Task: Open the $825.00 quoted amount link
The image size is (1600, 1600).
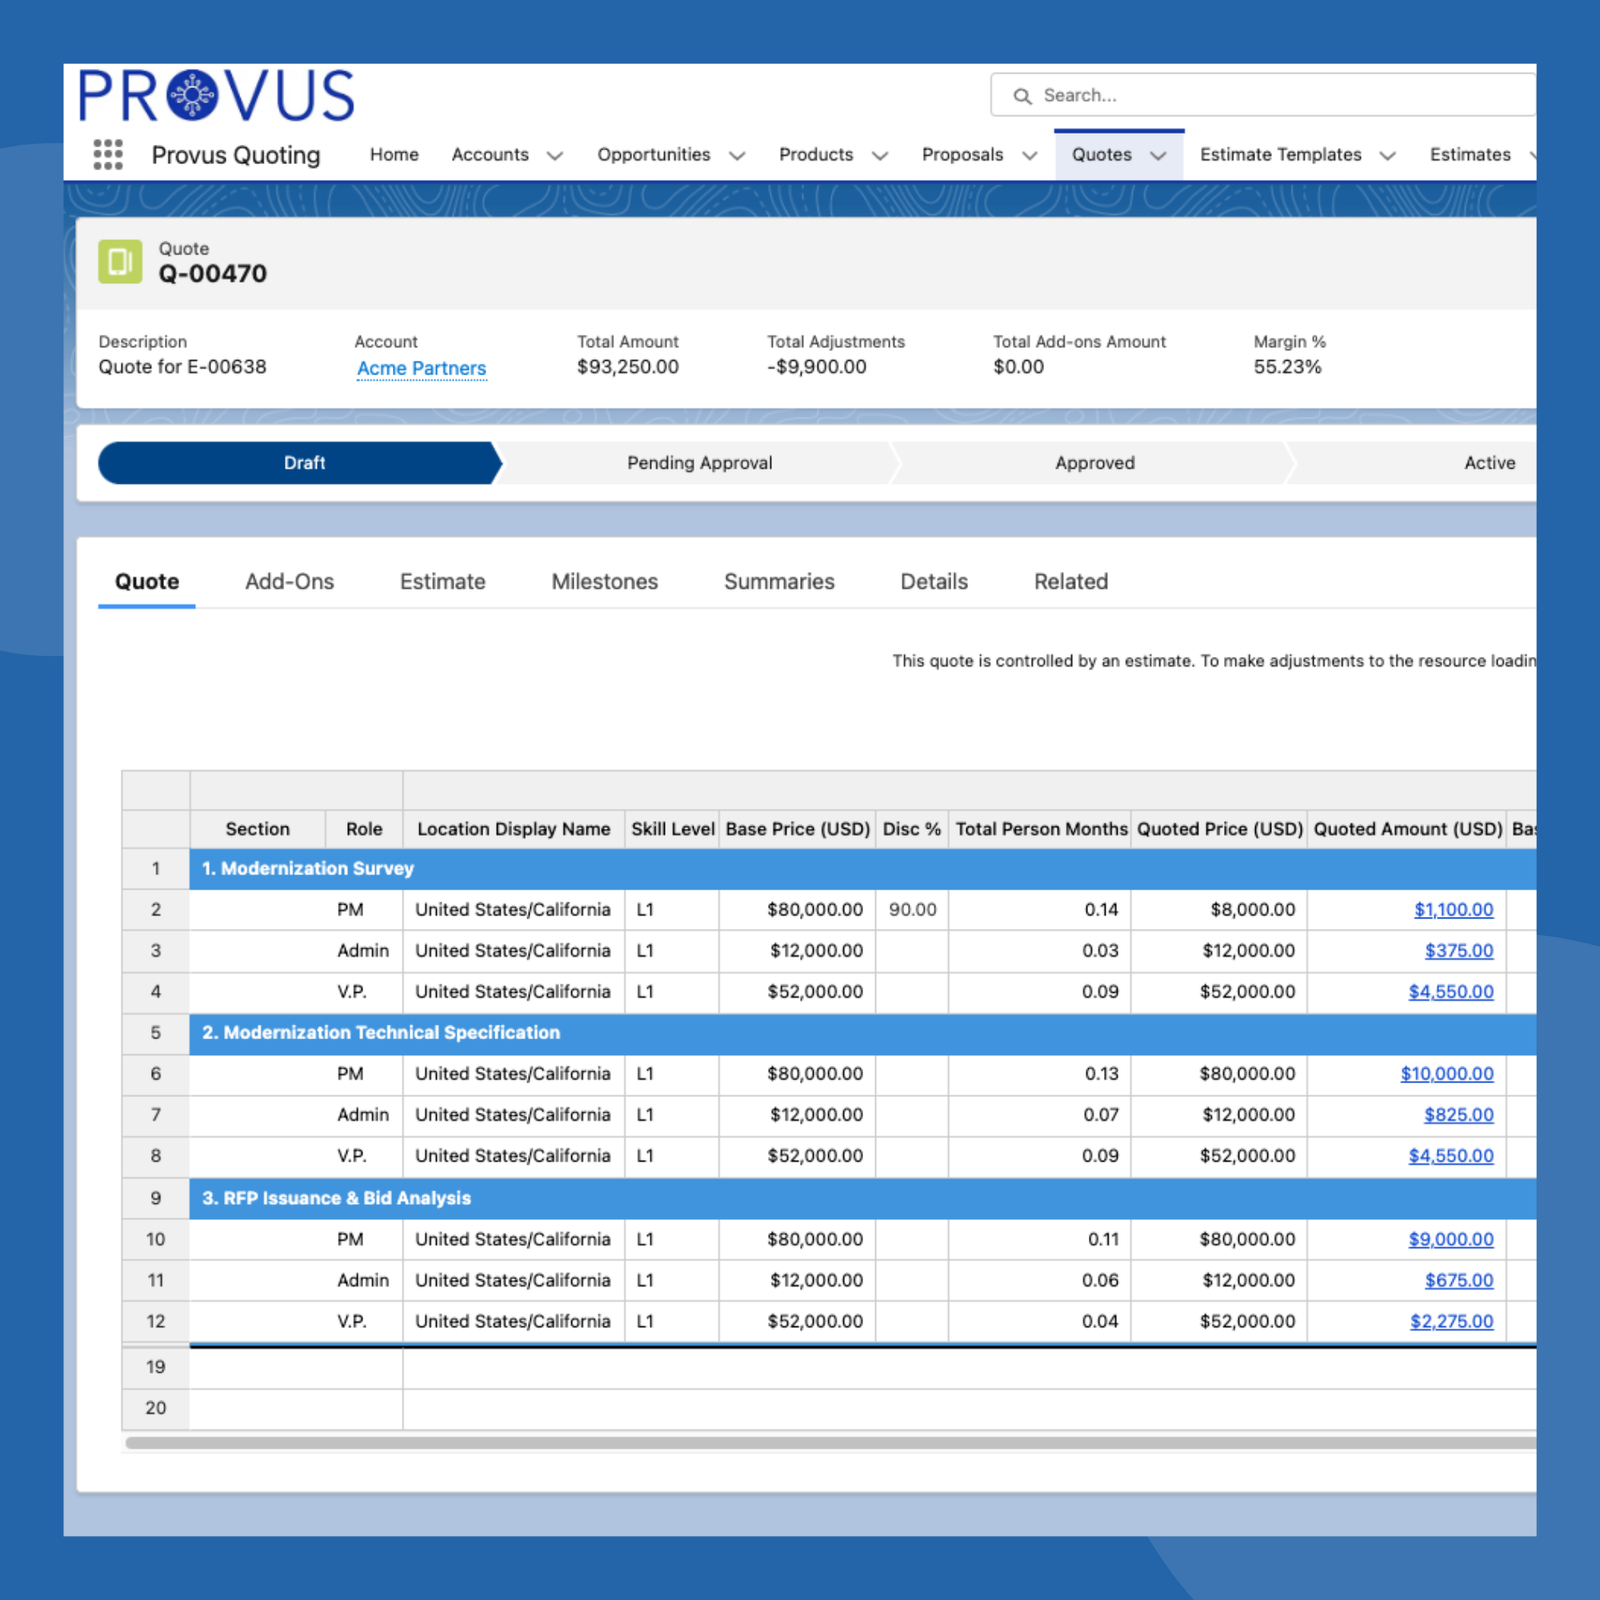Action: (x=1459, y=1115)
